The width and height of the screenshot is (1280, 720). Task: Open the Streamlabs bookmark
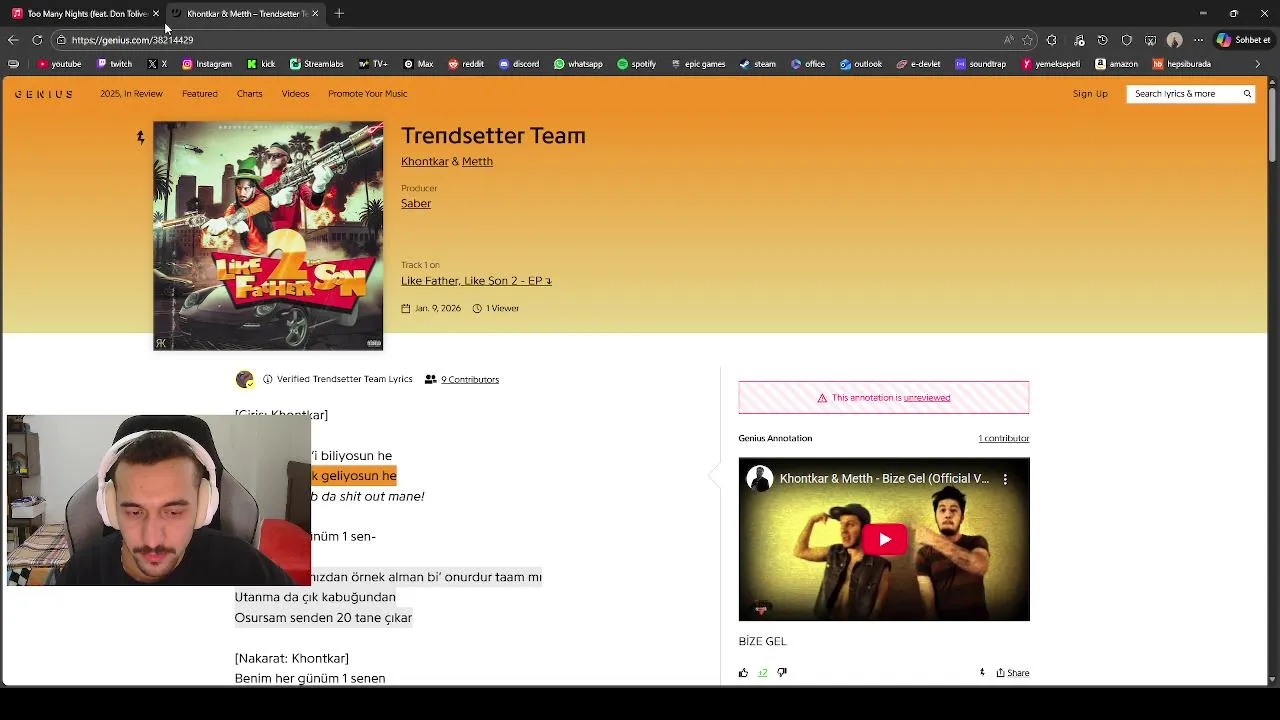coord(316,64)
